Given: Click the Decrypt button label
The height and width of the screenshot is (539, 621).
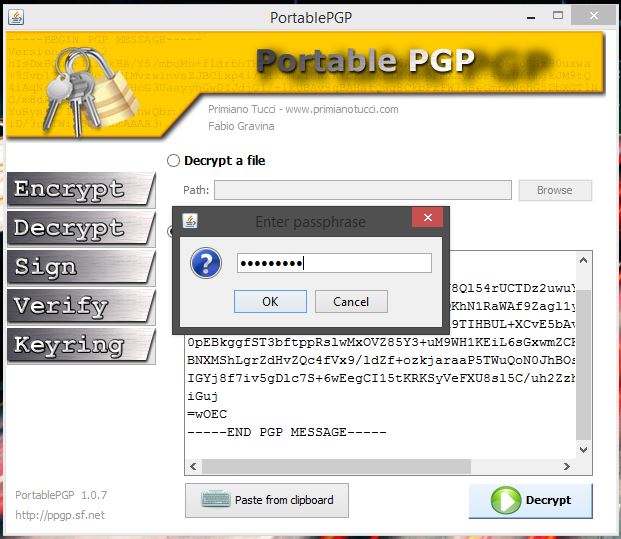Looking at the screenshot, I should (x=548, y=500).
